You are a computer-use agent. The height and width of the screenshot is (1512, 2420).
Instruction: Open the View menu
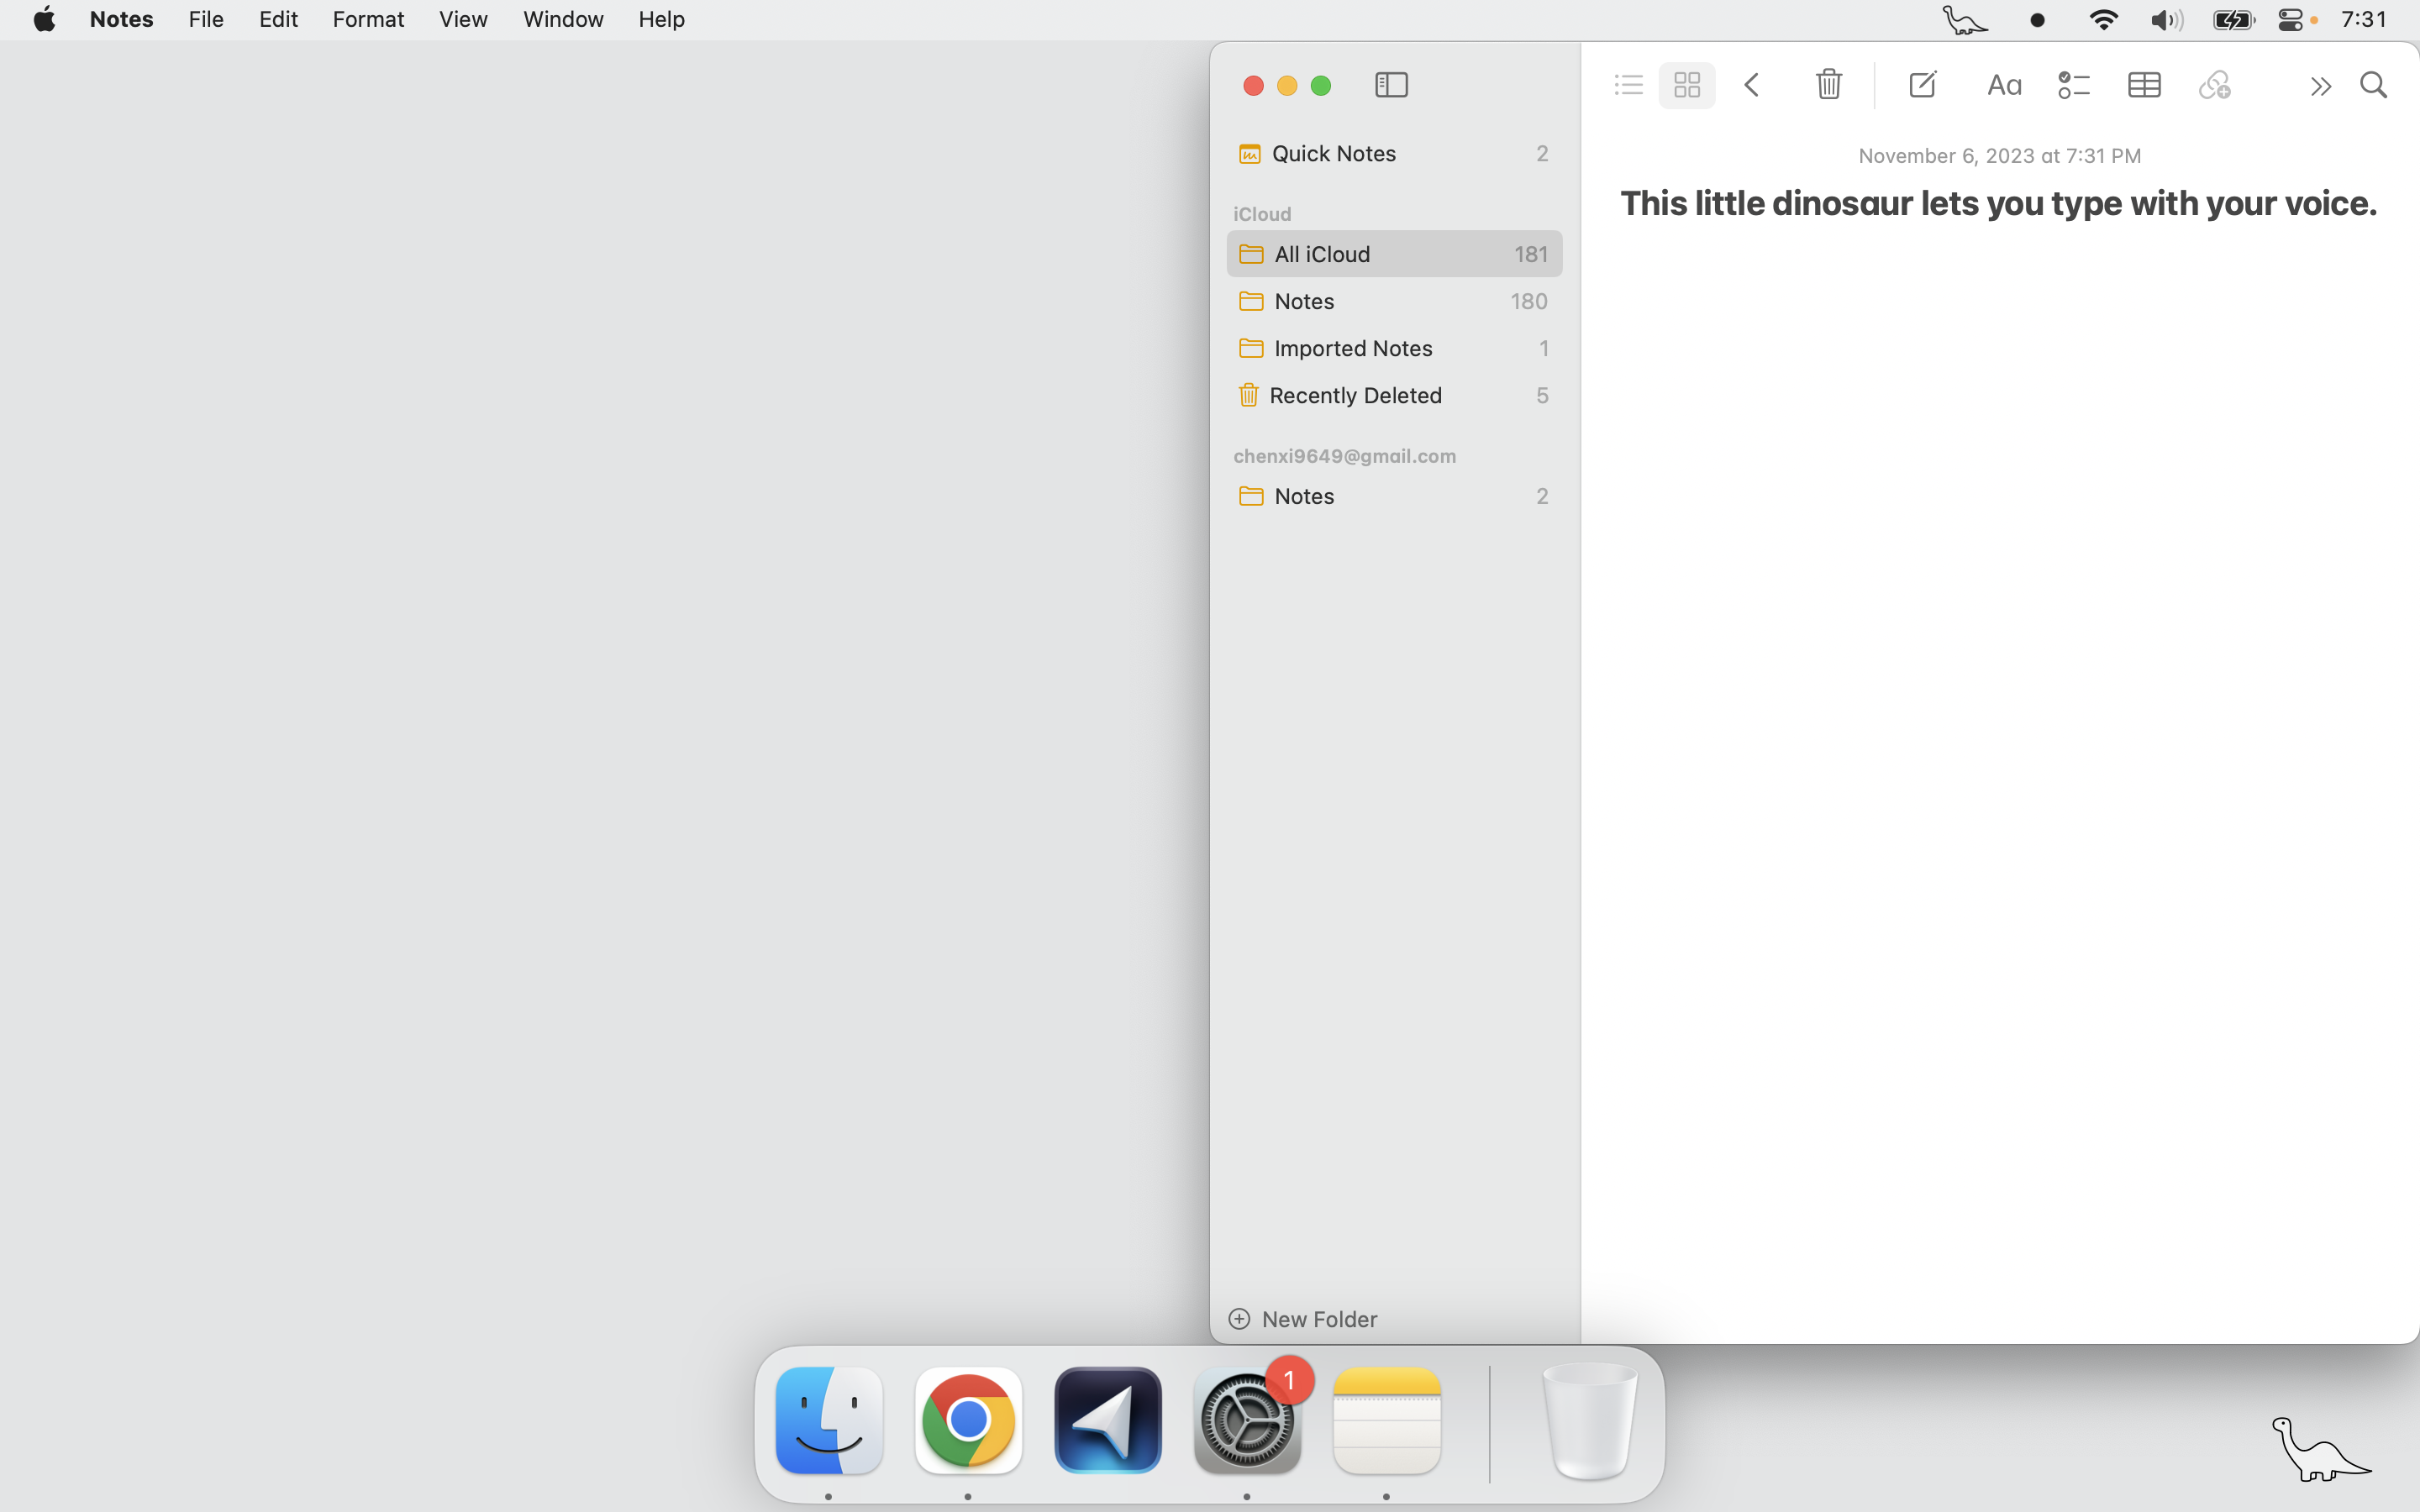463,19
